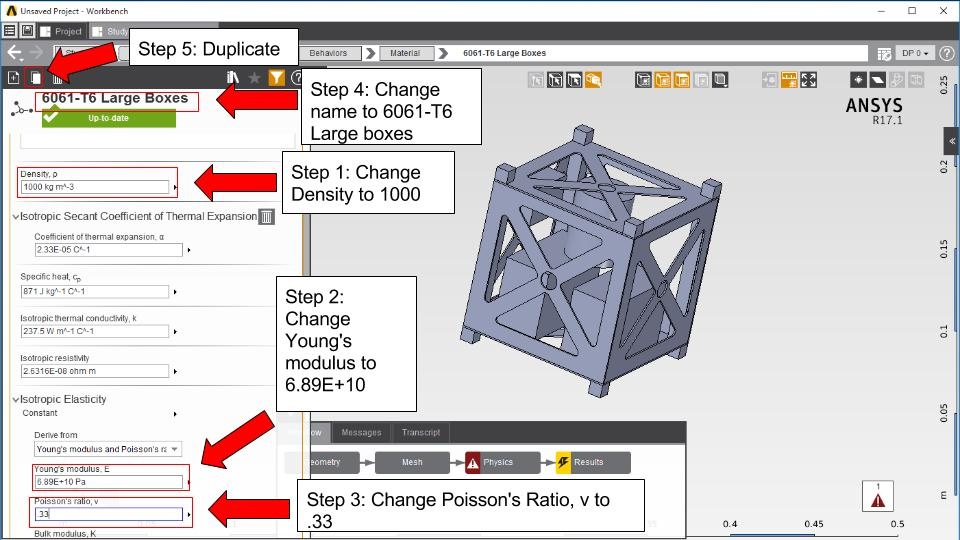This screenshot has height=540, width=960.
Task: Click the favorites star icon
Action: click(x=255, y=78)
